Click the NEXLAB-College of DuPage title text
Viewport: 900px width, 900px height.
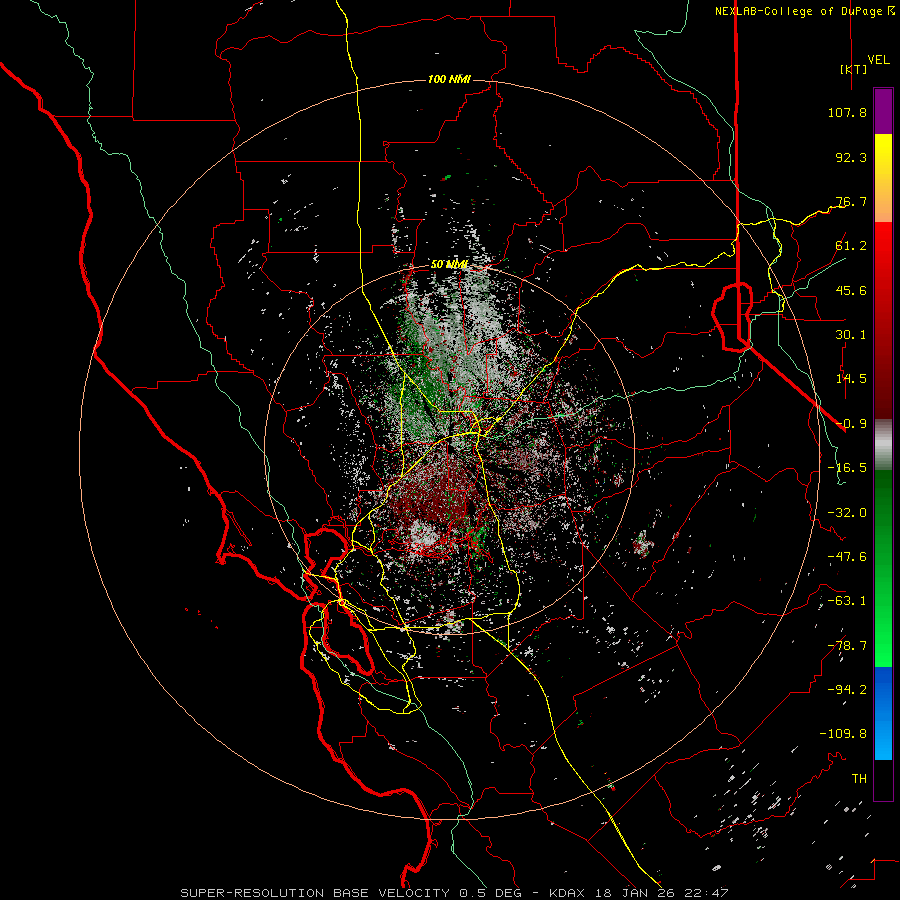click(799, 11)
